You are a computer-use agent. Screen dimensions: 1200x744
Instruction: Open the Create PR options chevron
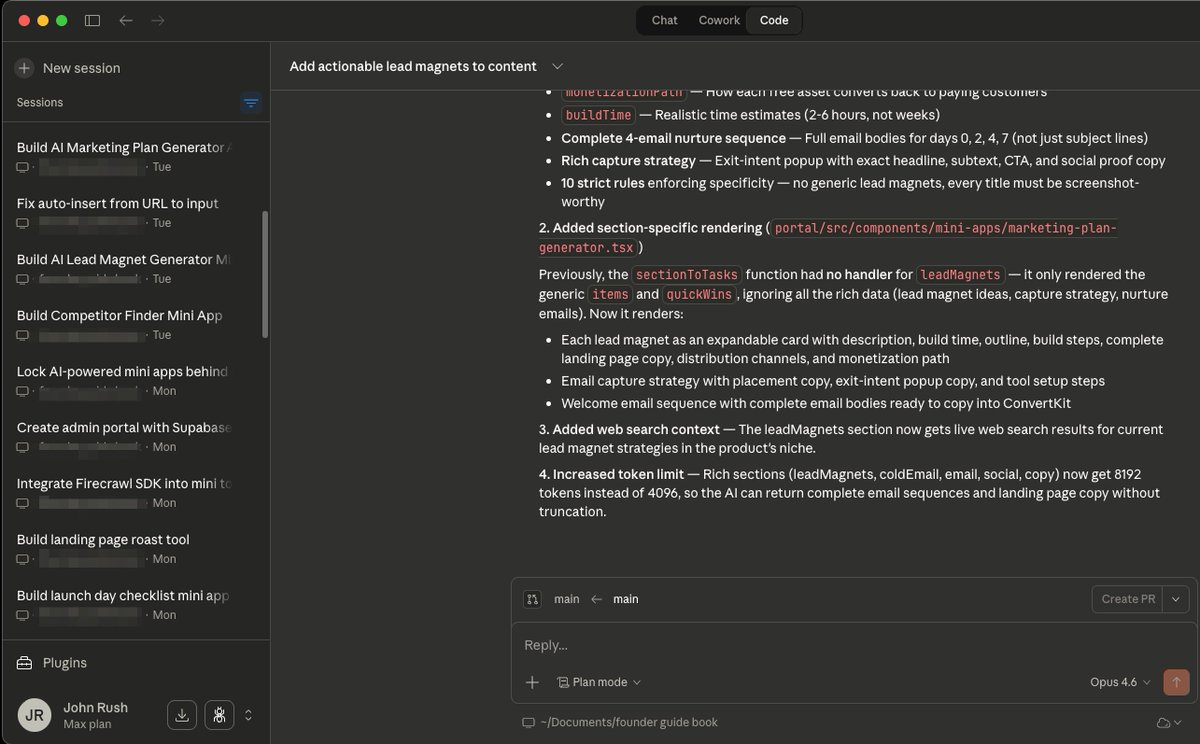point(1175,599)
